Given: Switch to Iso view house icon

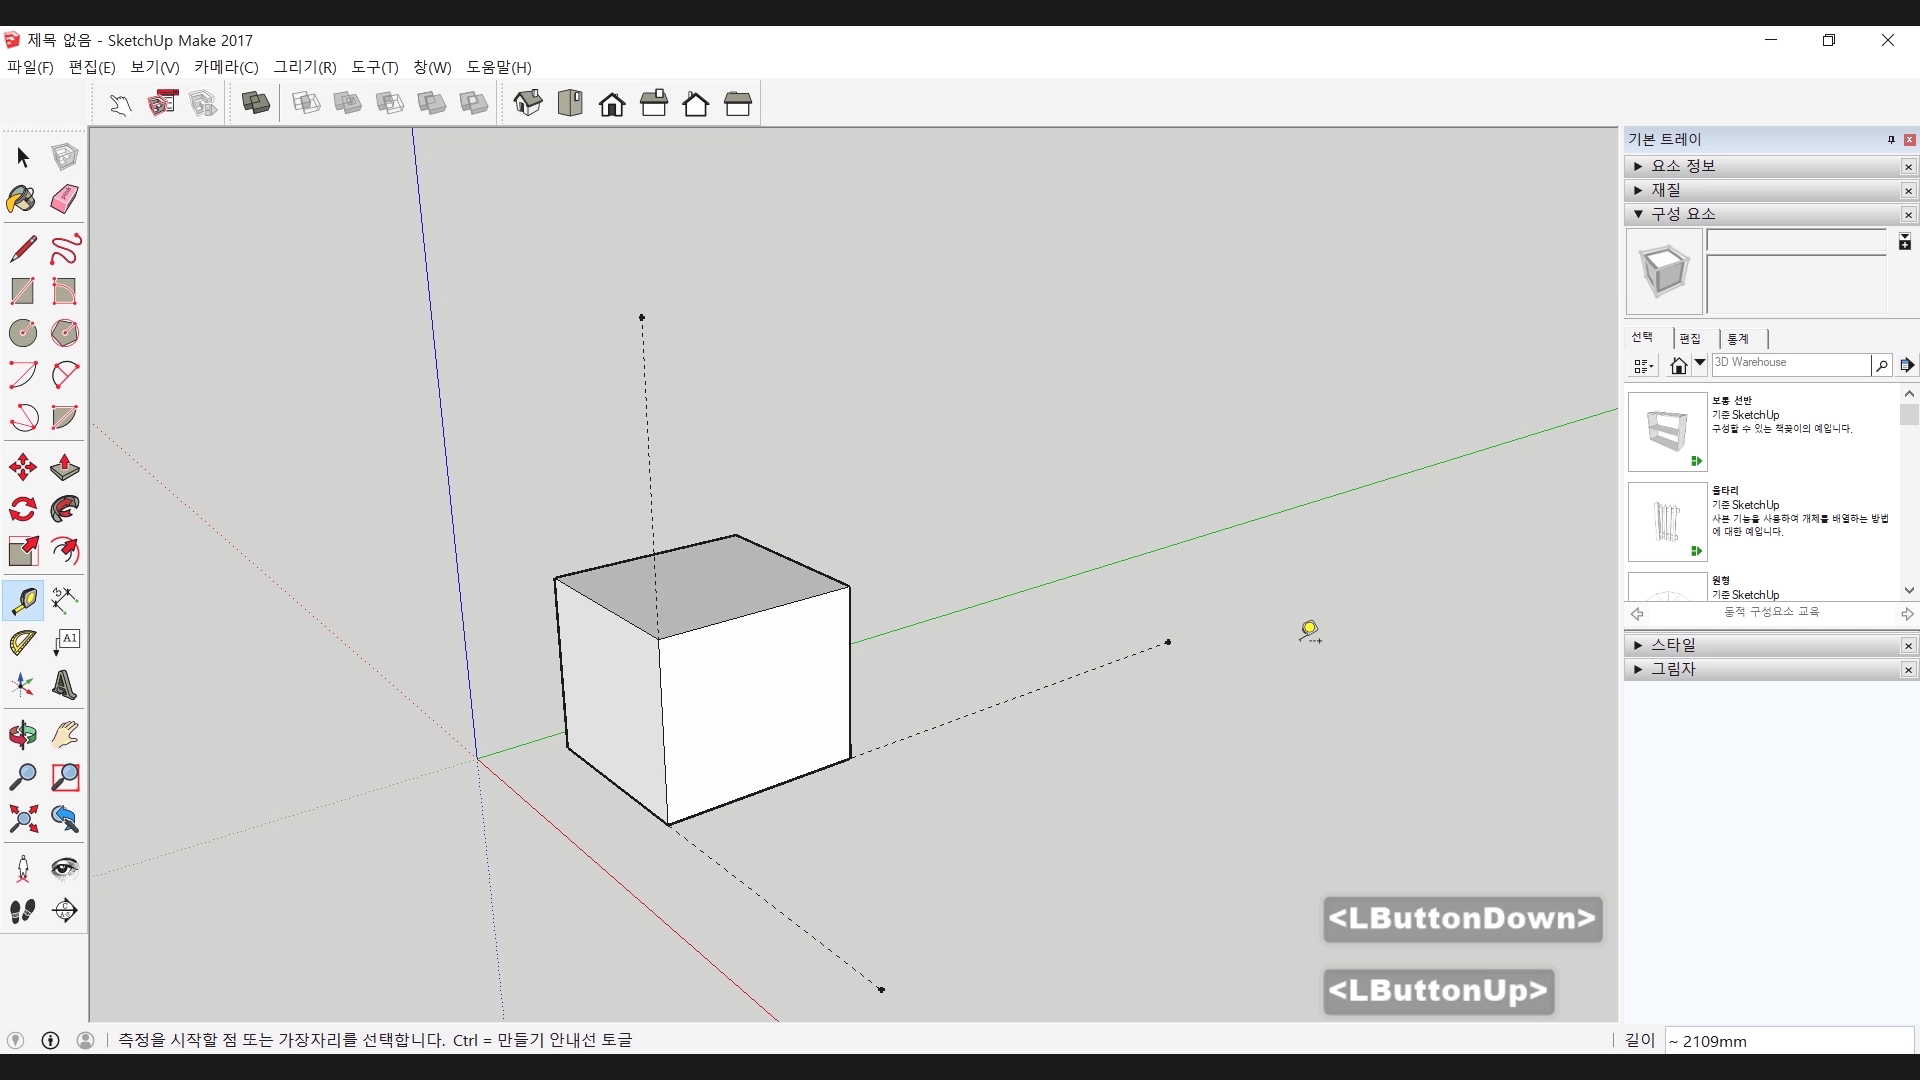Looking at the screenshot, I should pyautogui.click(x=528, y=103).
